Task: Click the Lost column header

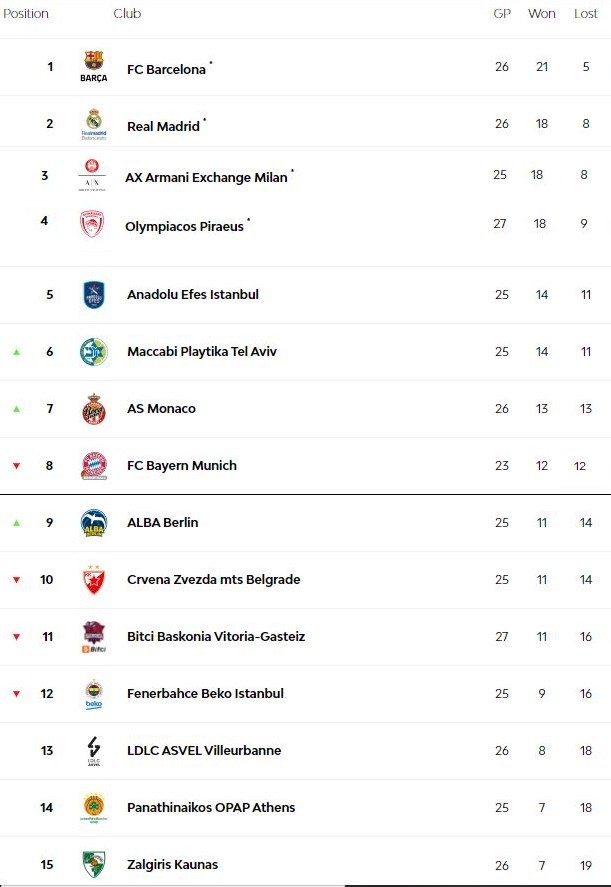Action: 586,14
